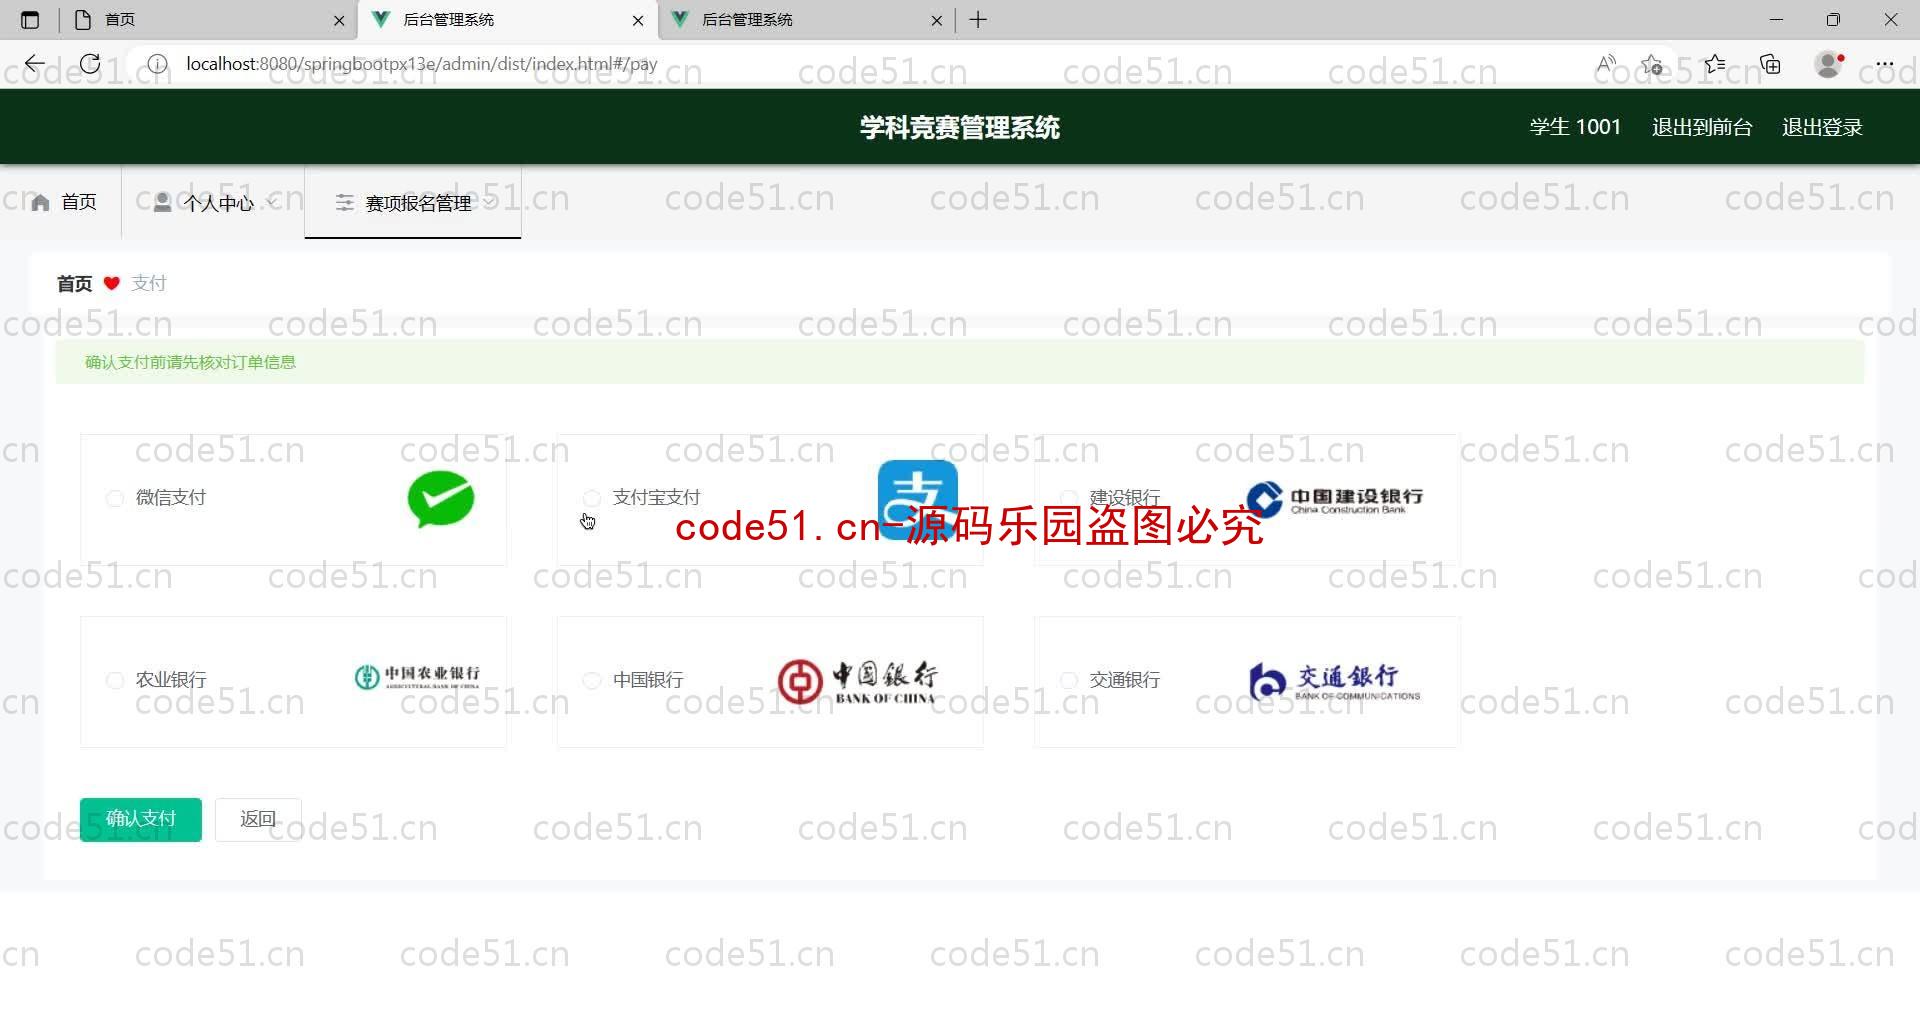Open the browser settings and more menu
Viewport: 1920px width, 1030px height.
coord(1885,64)
